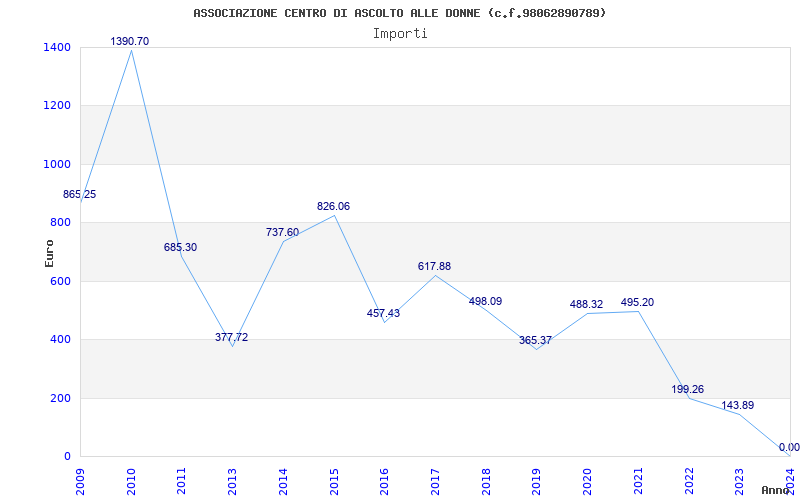Screen dimensions: 800x500
Task: Click the 143.89 data label
Action: point(737,405)
